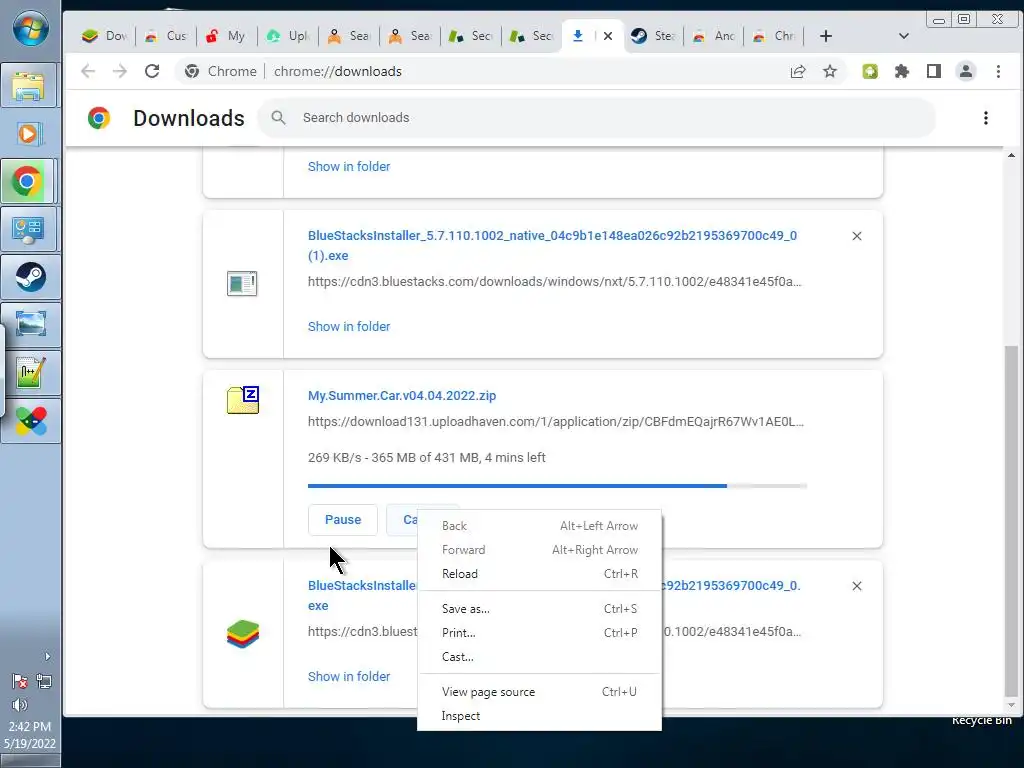This screenshot has width=1024, height=768.
Task: Choose 'Save as...' in context menu
Action: 539,609
